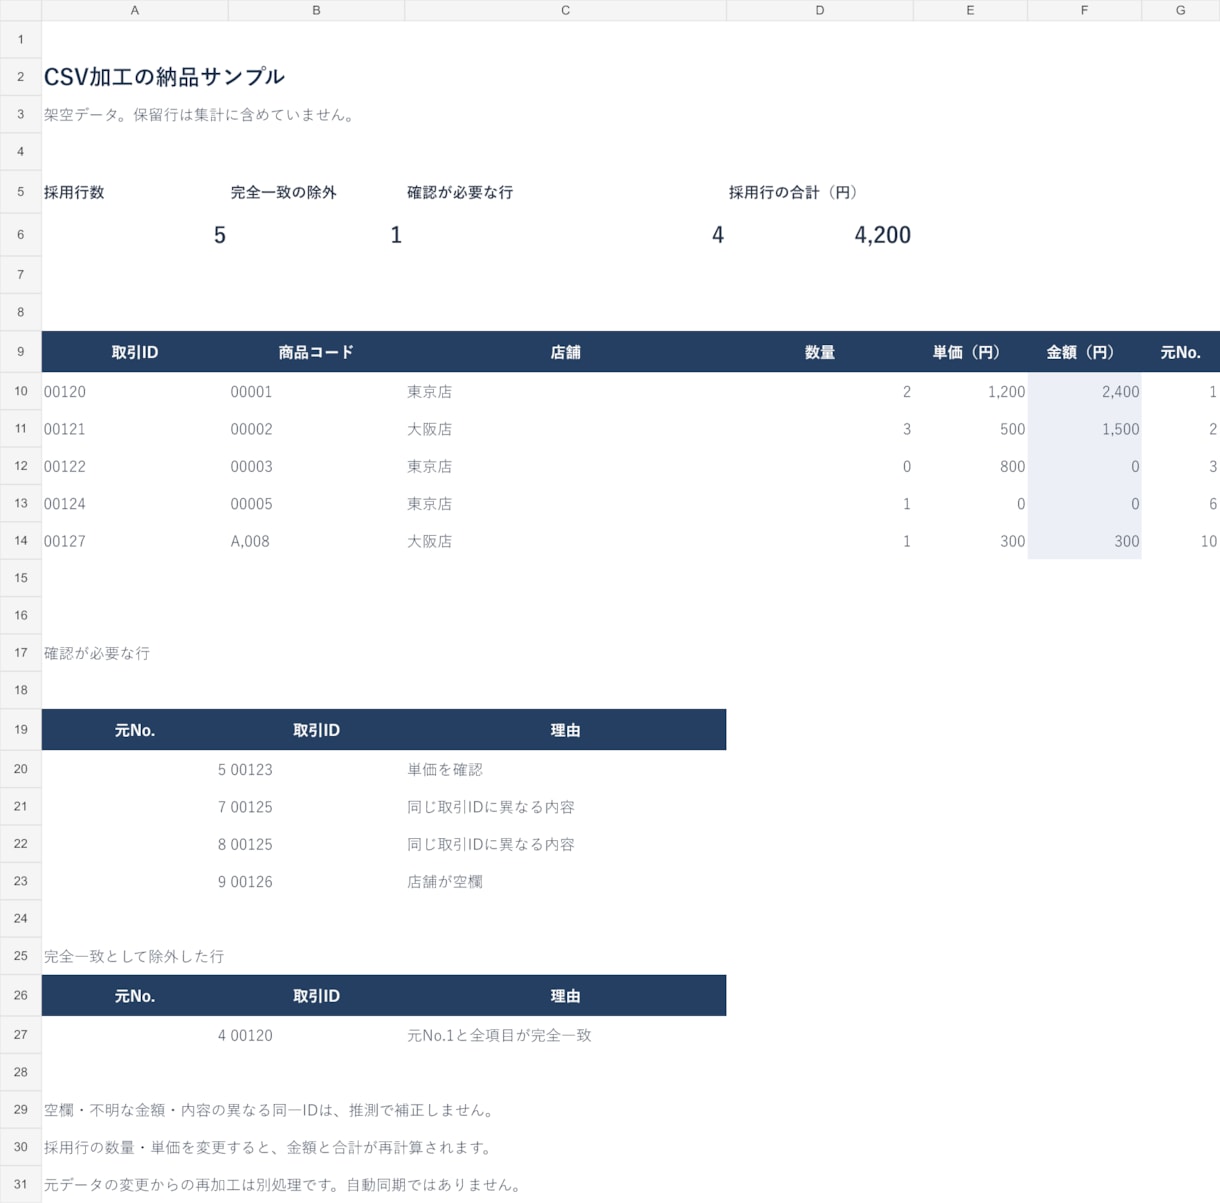
Task: Select column A header
Action: coord(135,10)
